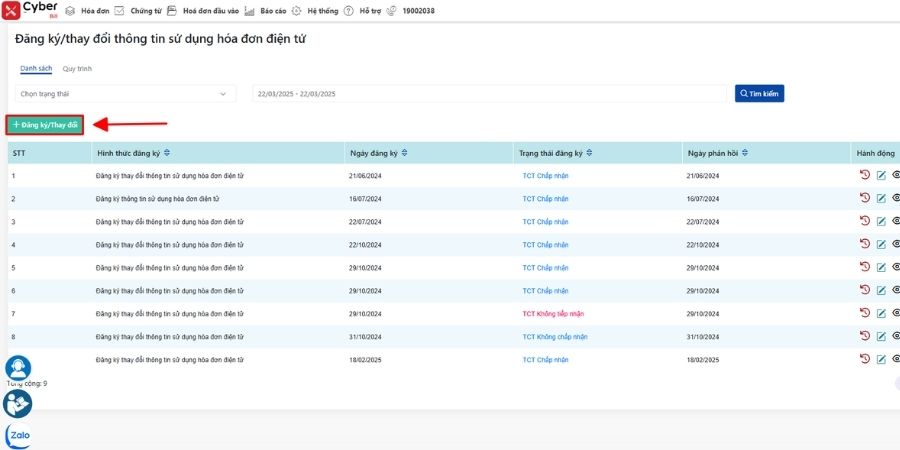This screenshot has height=450, width=900.
Task: Toggle the eye view icon in row 9
Action: click(x=896, y=358)
